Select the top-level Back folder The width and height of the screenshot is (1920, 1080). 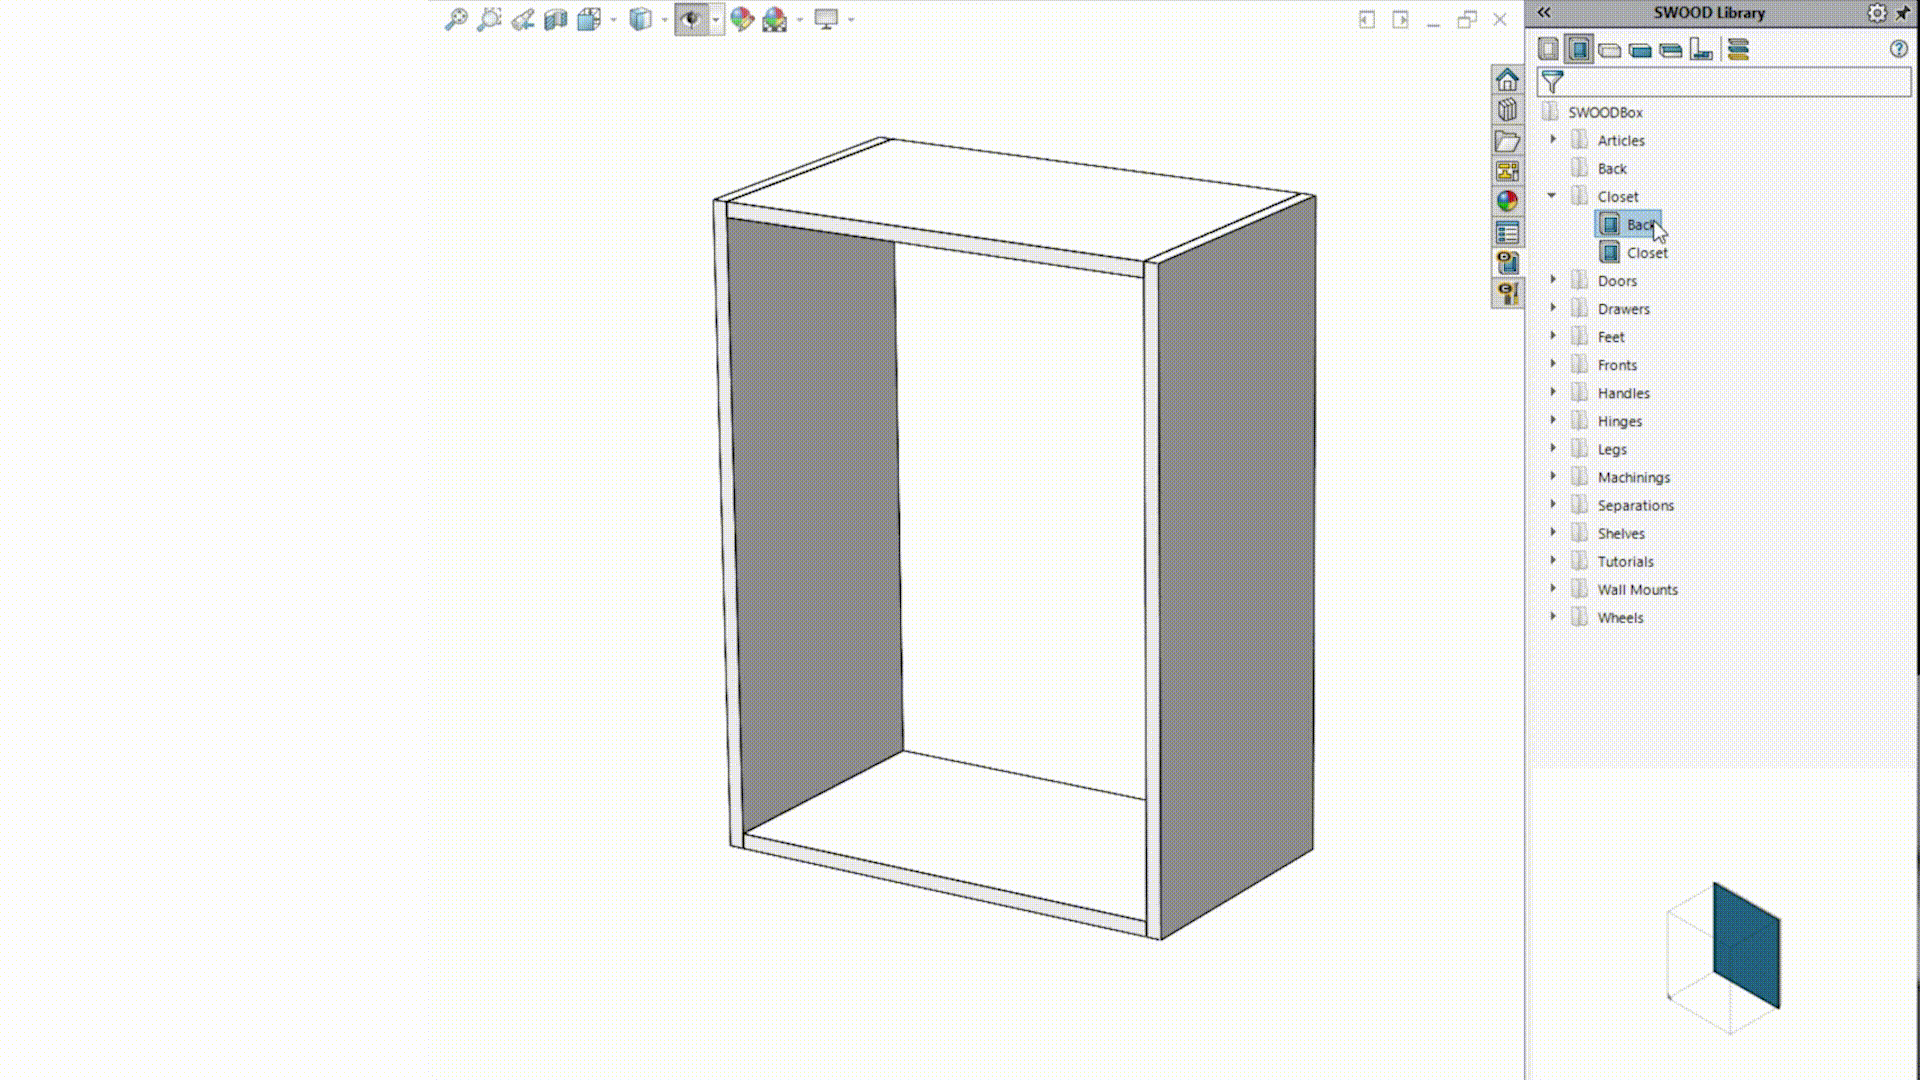tap(1612, 168)
